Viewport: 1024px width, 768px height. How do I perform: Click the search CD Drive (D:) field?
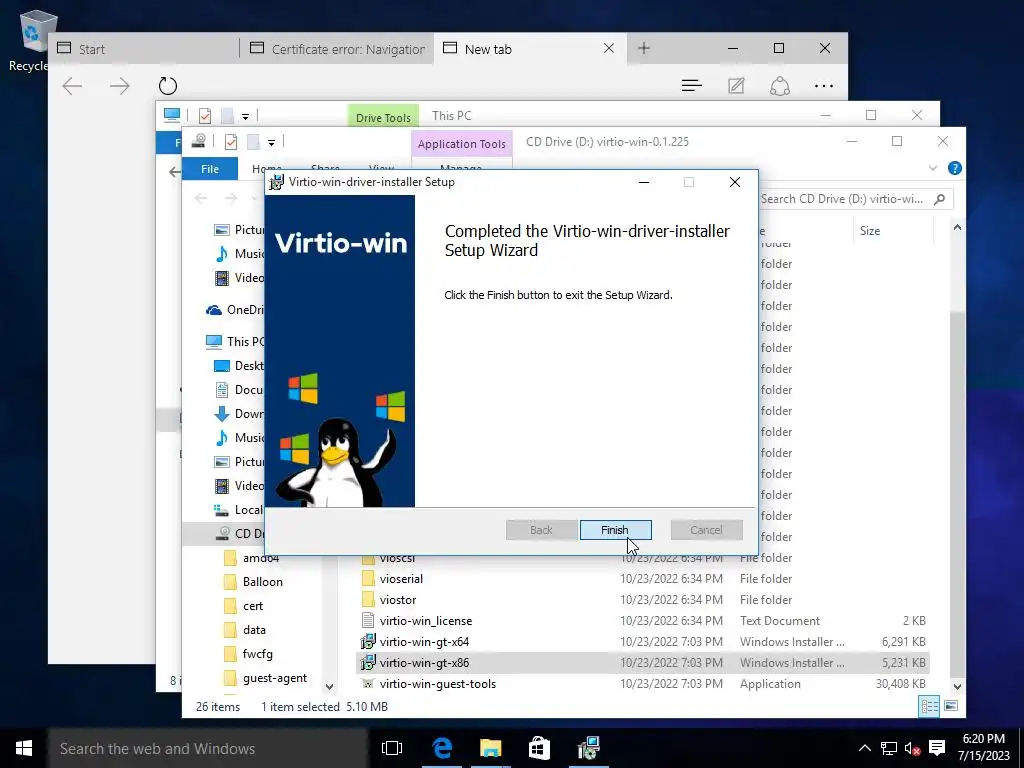tap(856, 199)
